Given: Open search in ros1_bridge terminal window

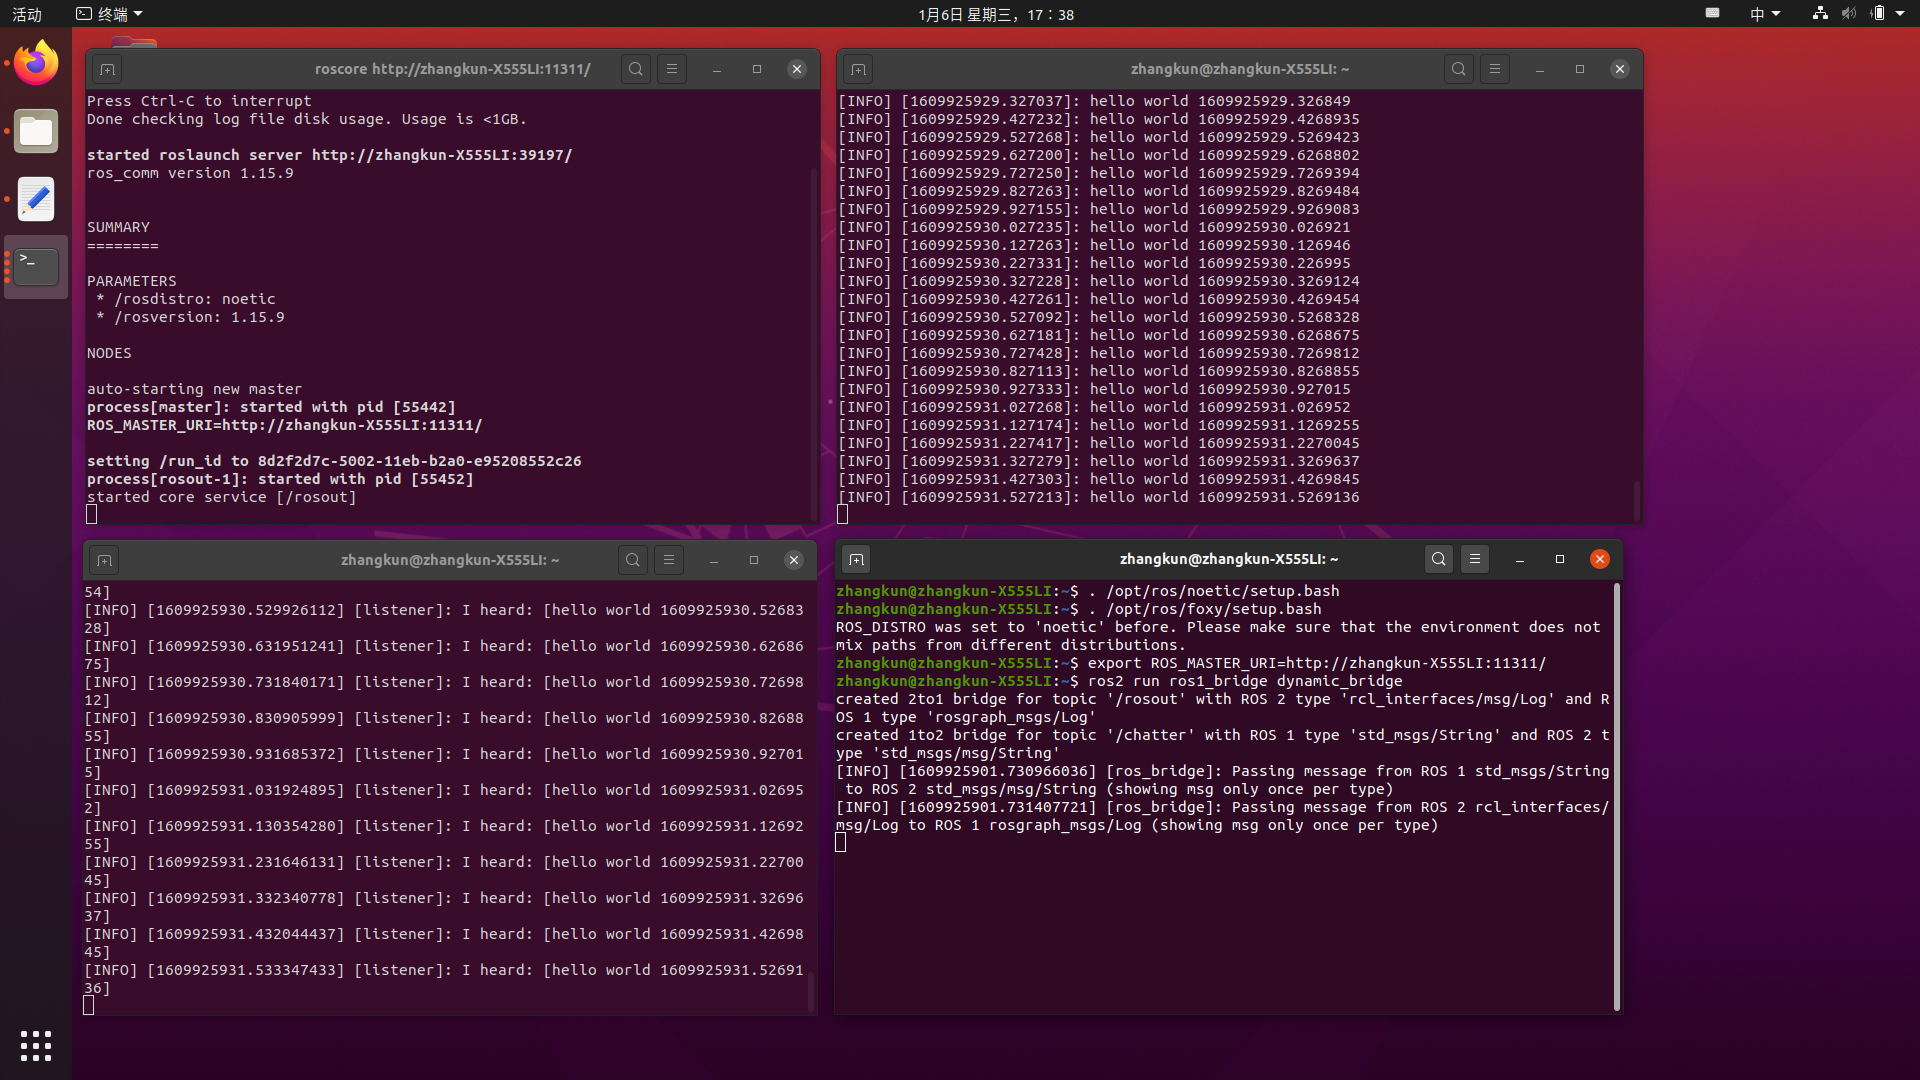Looking at the screenshot, I should pyautogui.click(x=1438, y=559).
